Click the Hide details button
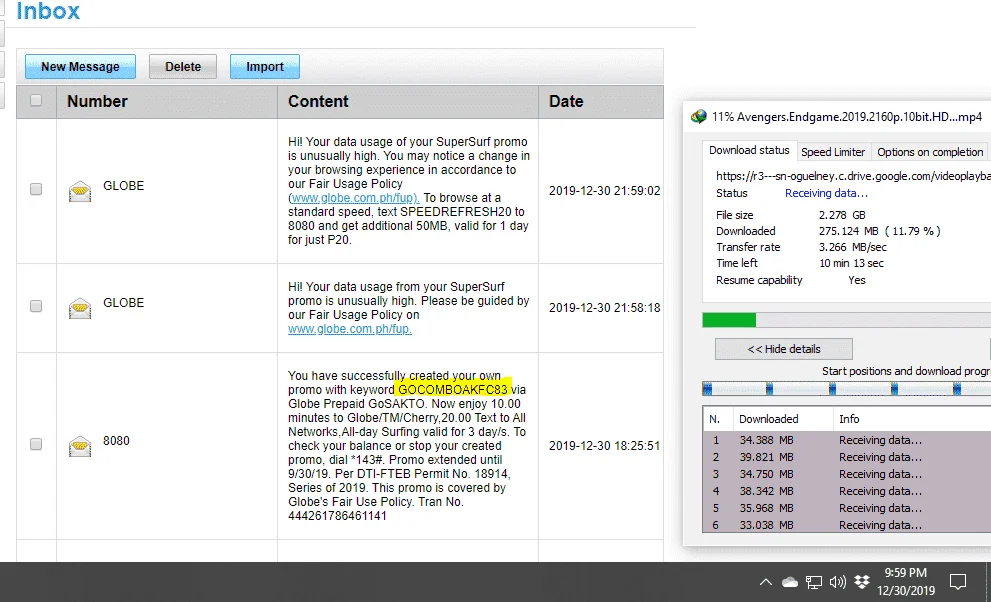 [x=784, y=349]
